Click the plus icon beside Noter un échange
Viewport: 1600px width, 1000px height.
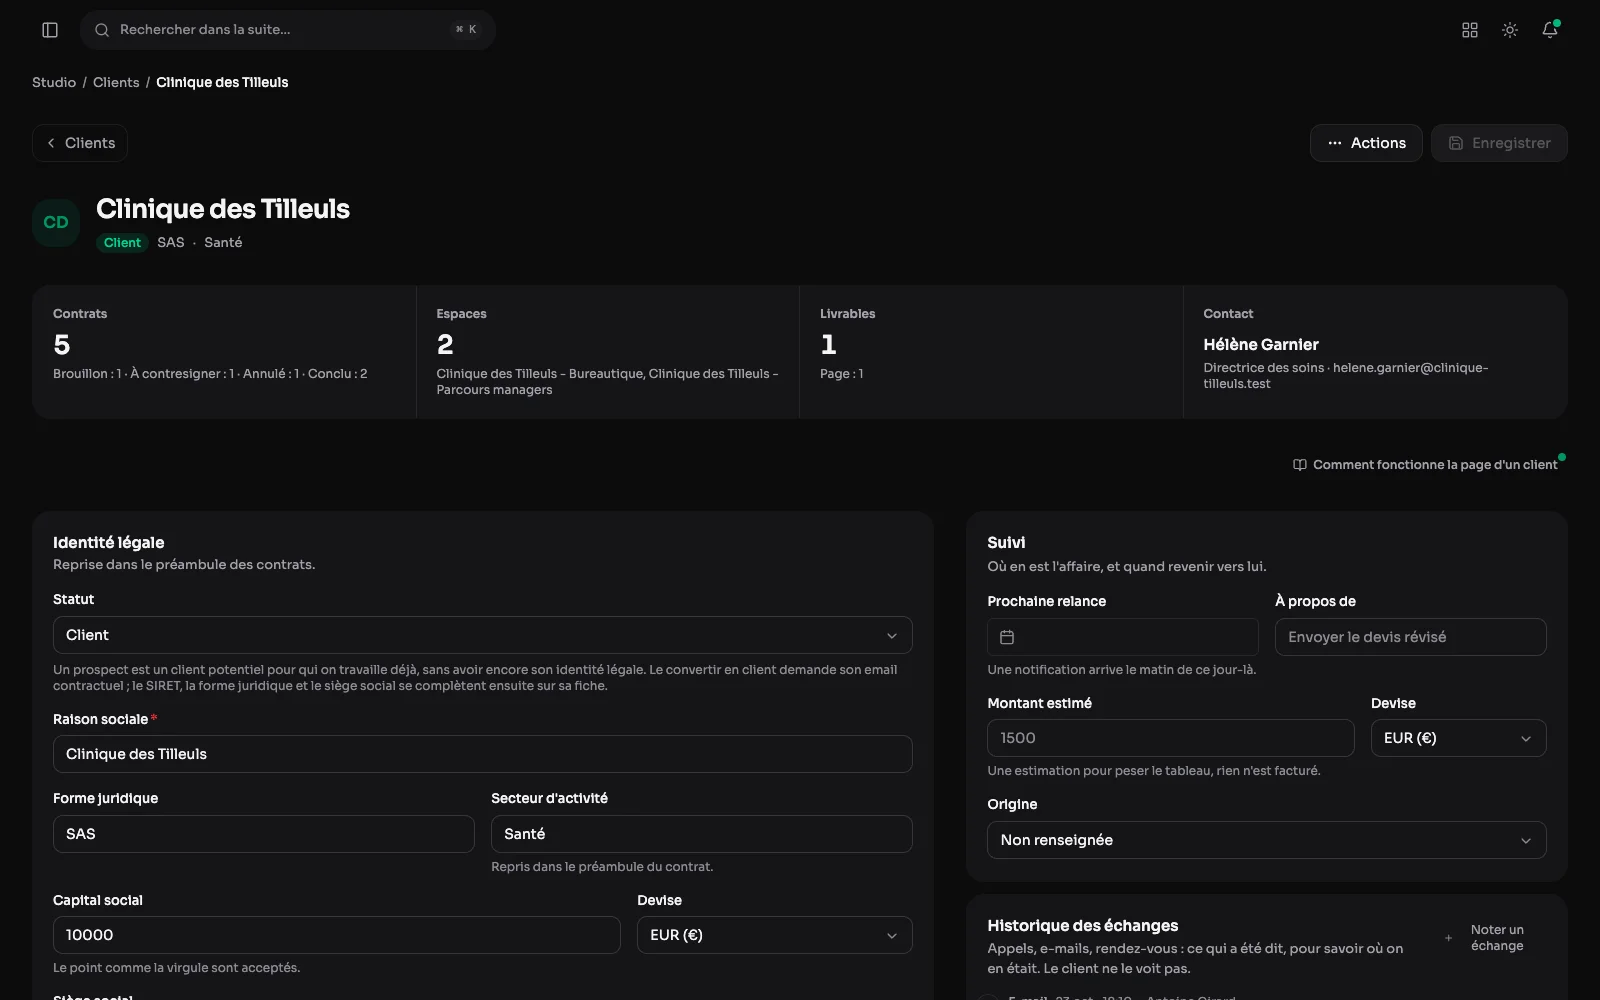point(1448,938)
